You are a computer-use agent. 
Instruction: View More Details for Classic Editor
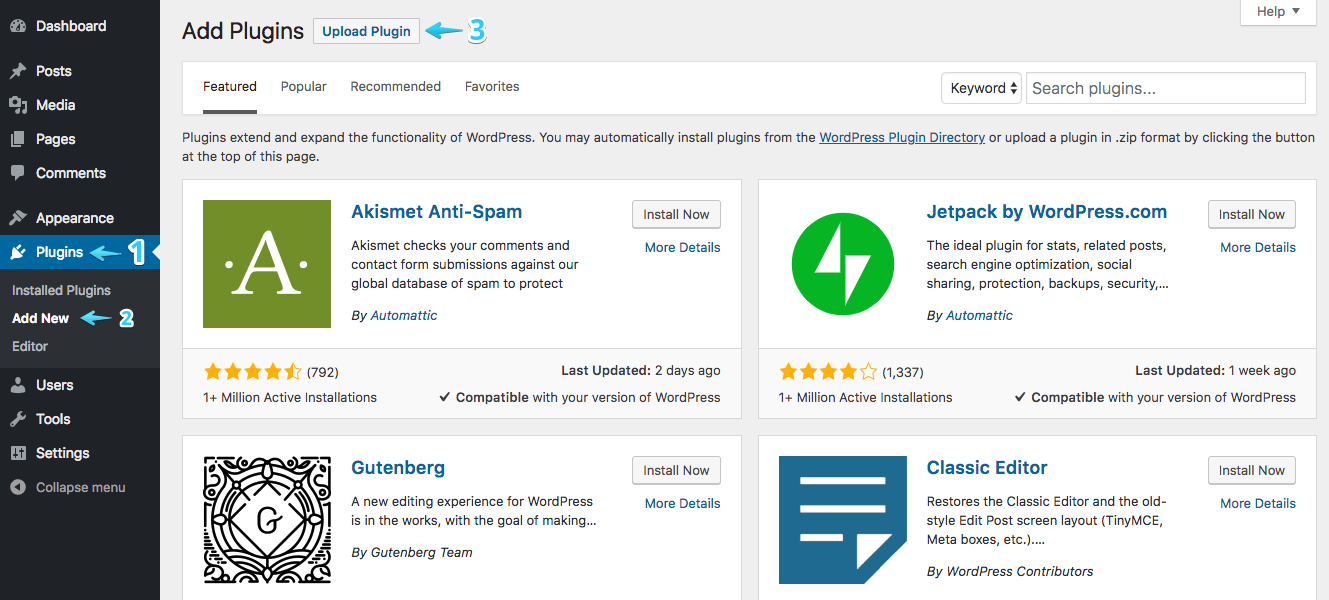click(x=1258, y=503)
